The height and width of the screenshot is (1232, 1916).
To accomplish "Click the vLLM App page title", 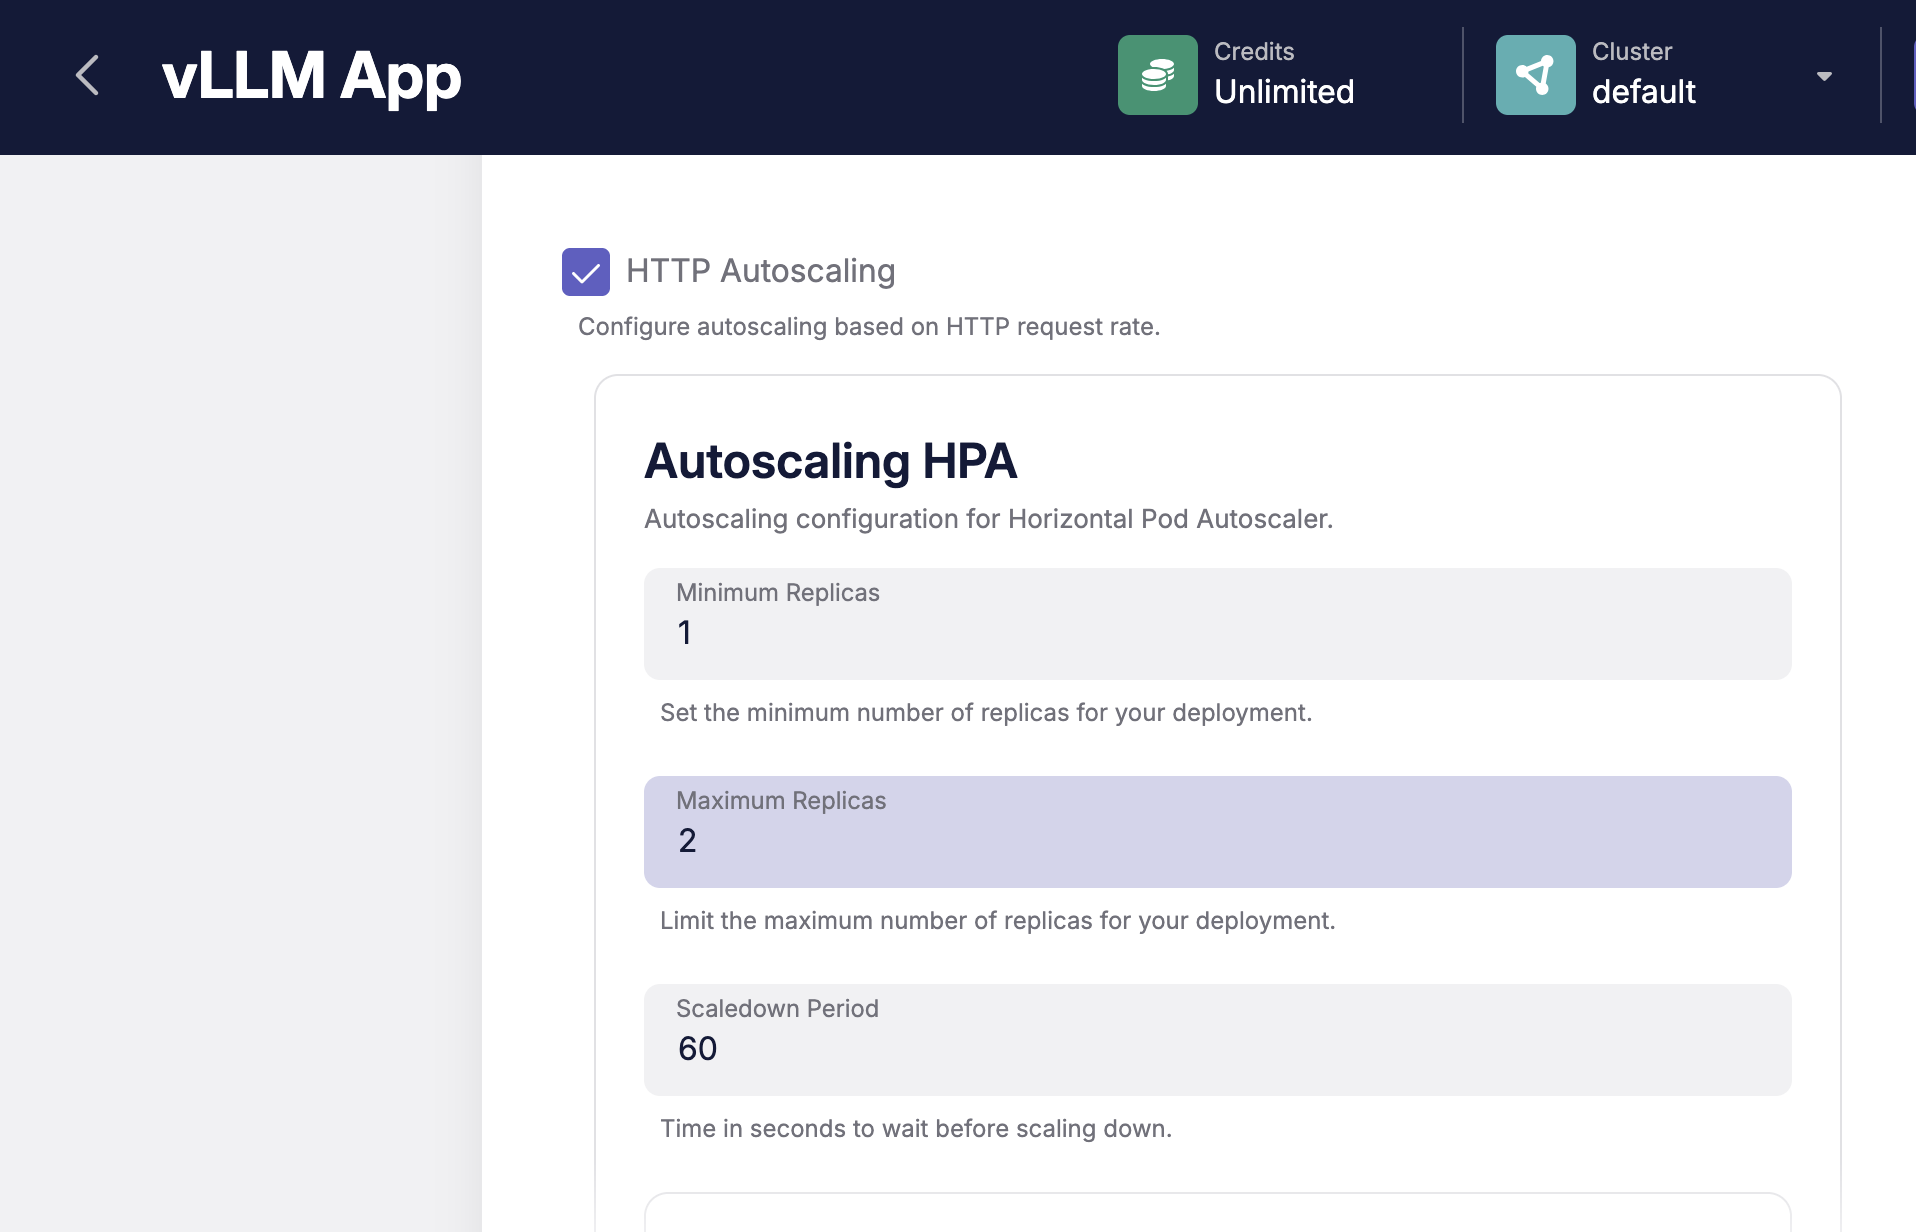I will [x=311, y=76].
